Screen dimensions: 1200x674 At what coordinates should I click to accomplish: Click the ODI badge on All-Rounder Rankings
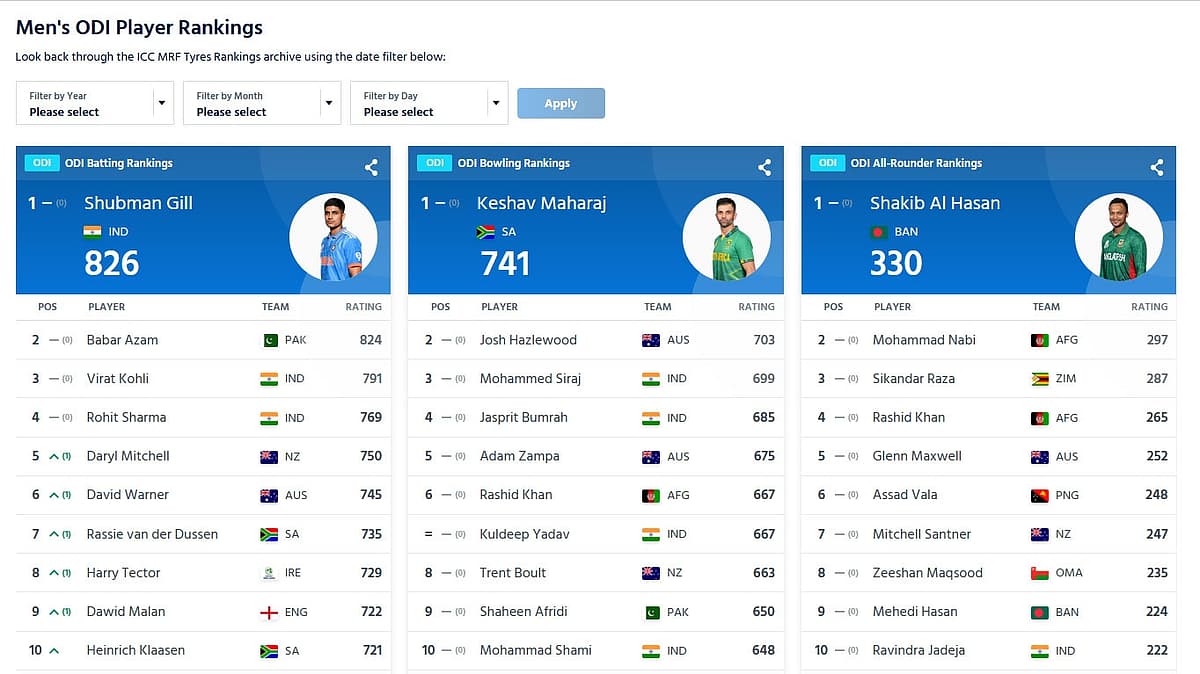[828, 163]
